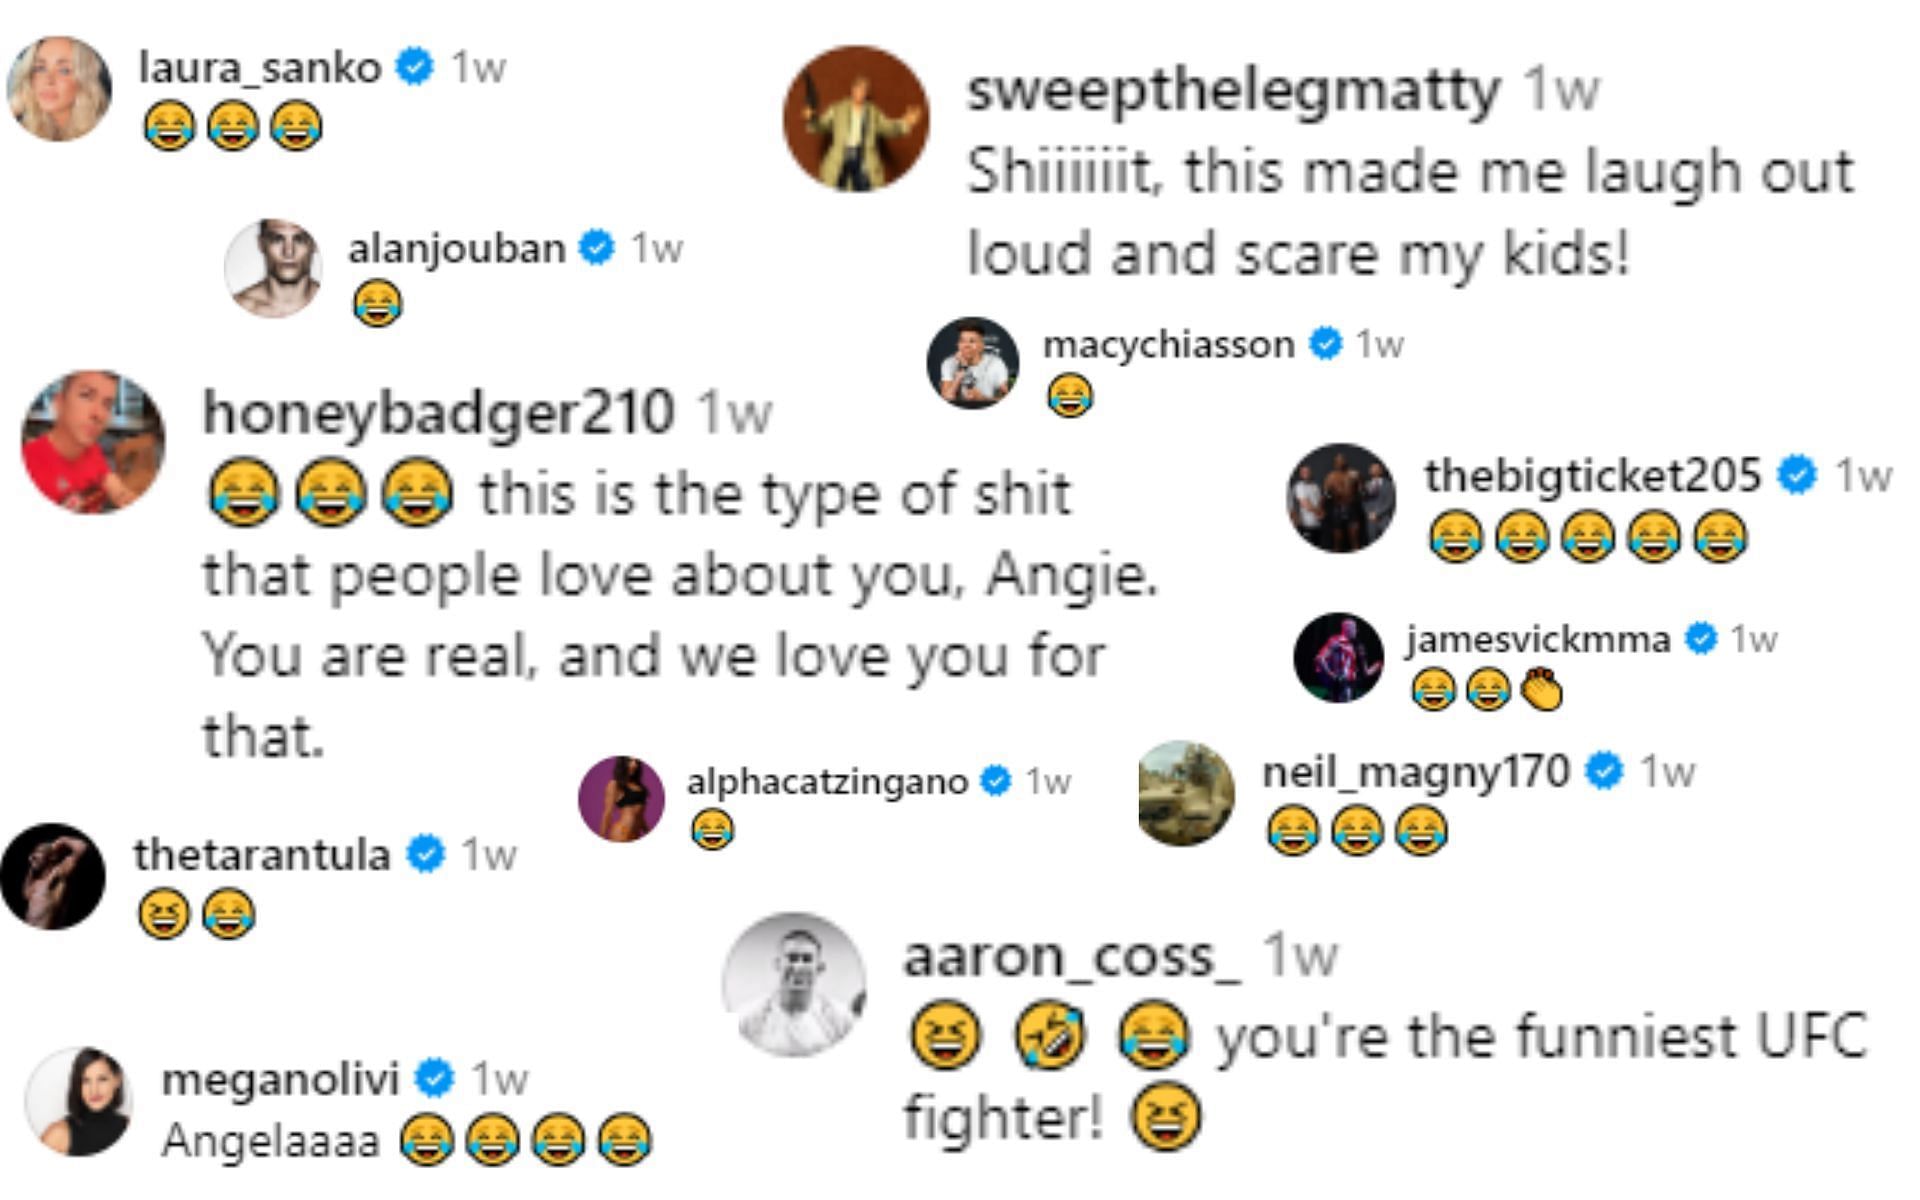
Task: Open the neil_magny170 username link
Action: [1416, 772]
